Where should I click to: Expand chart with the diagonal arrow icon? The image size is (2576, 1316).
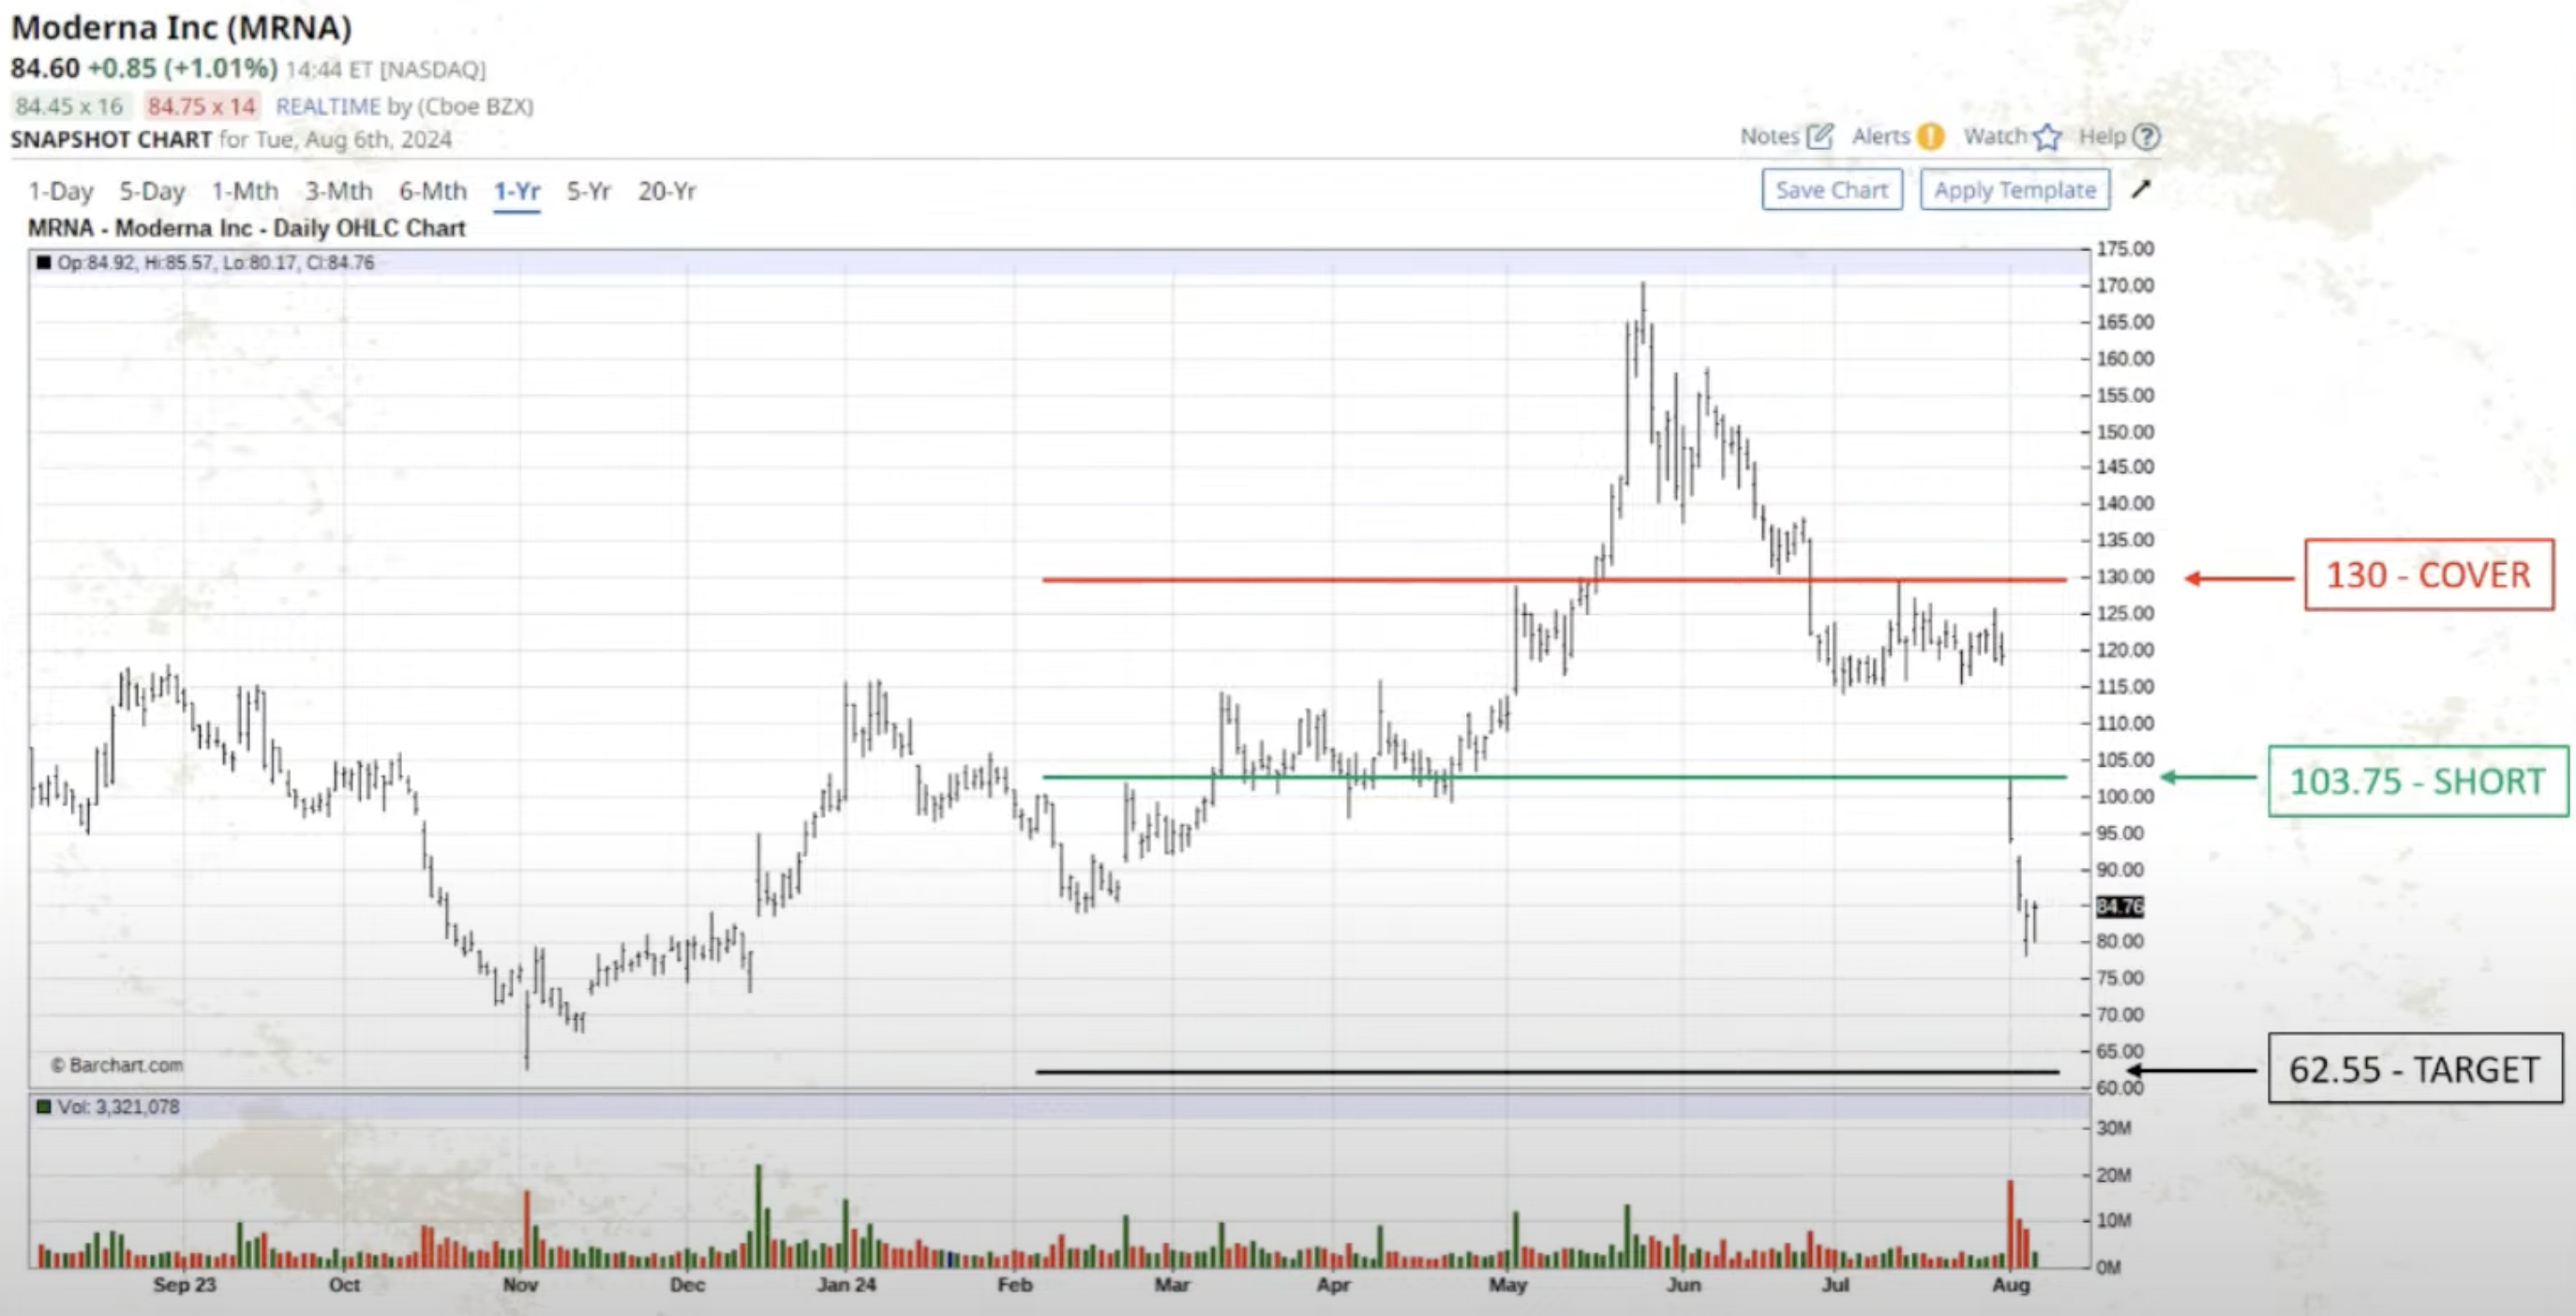pyautogui.click(x=2141, y=189)
